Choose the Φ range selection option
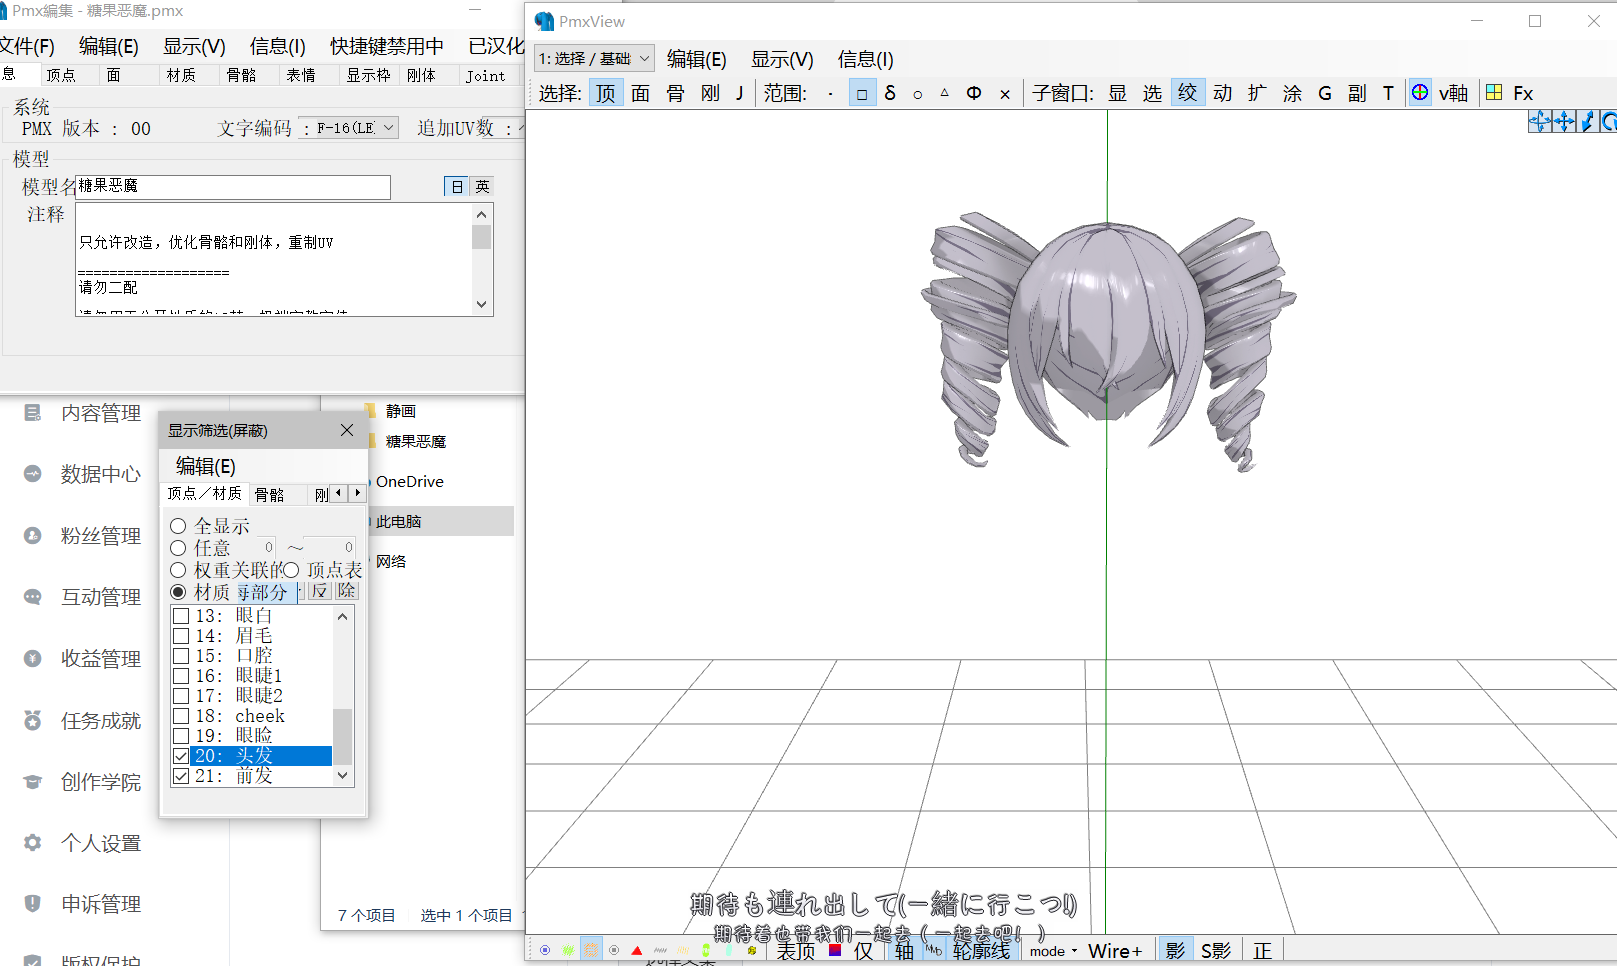The image size is (1617, 966). pyautogui.click(x=974, y=93)
